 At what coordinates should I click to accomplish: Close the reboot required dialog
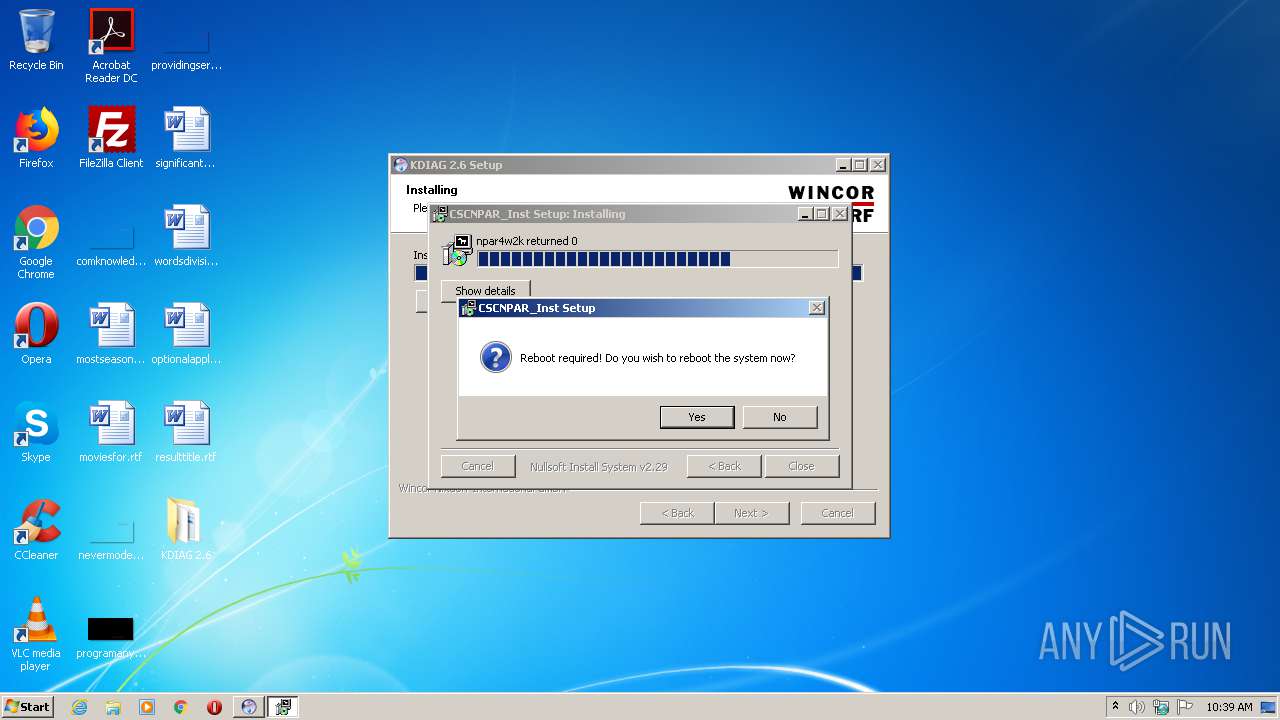click(x=817, y=308)
